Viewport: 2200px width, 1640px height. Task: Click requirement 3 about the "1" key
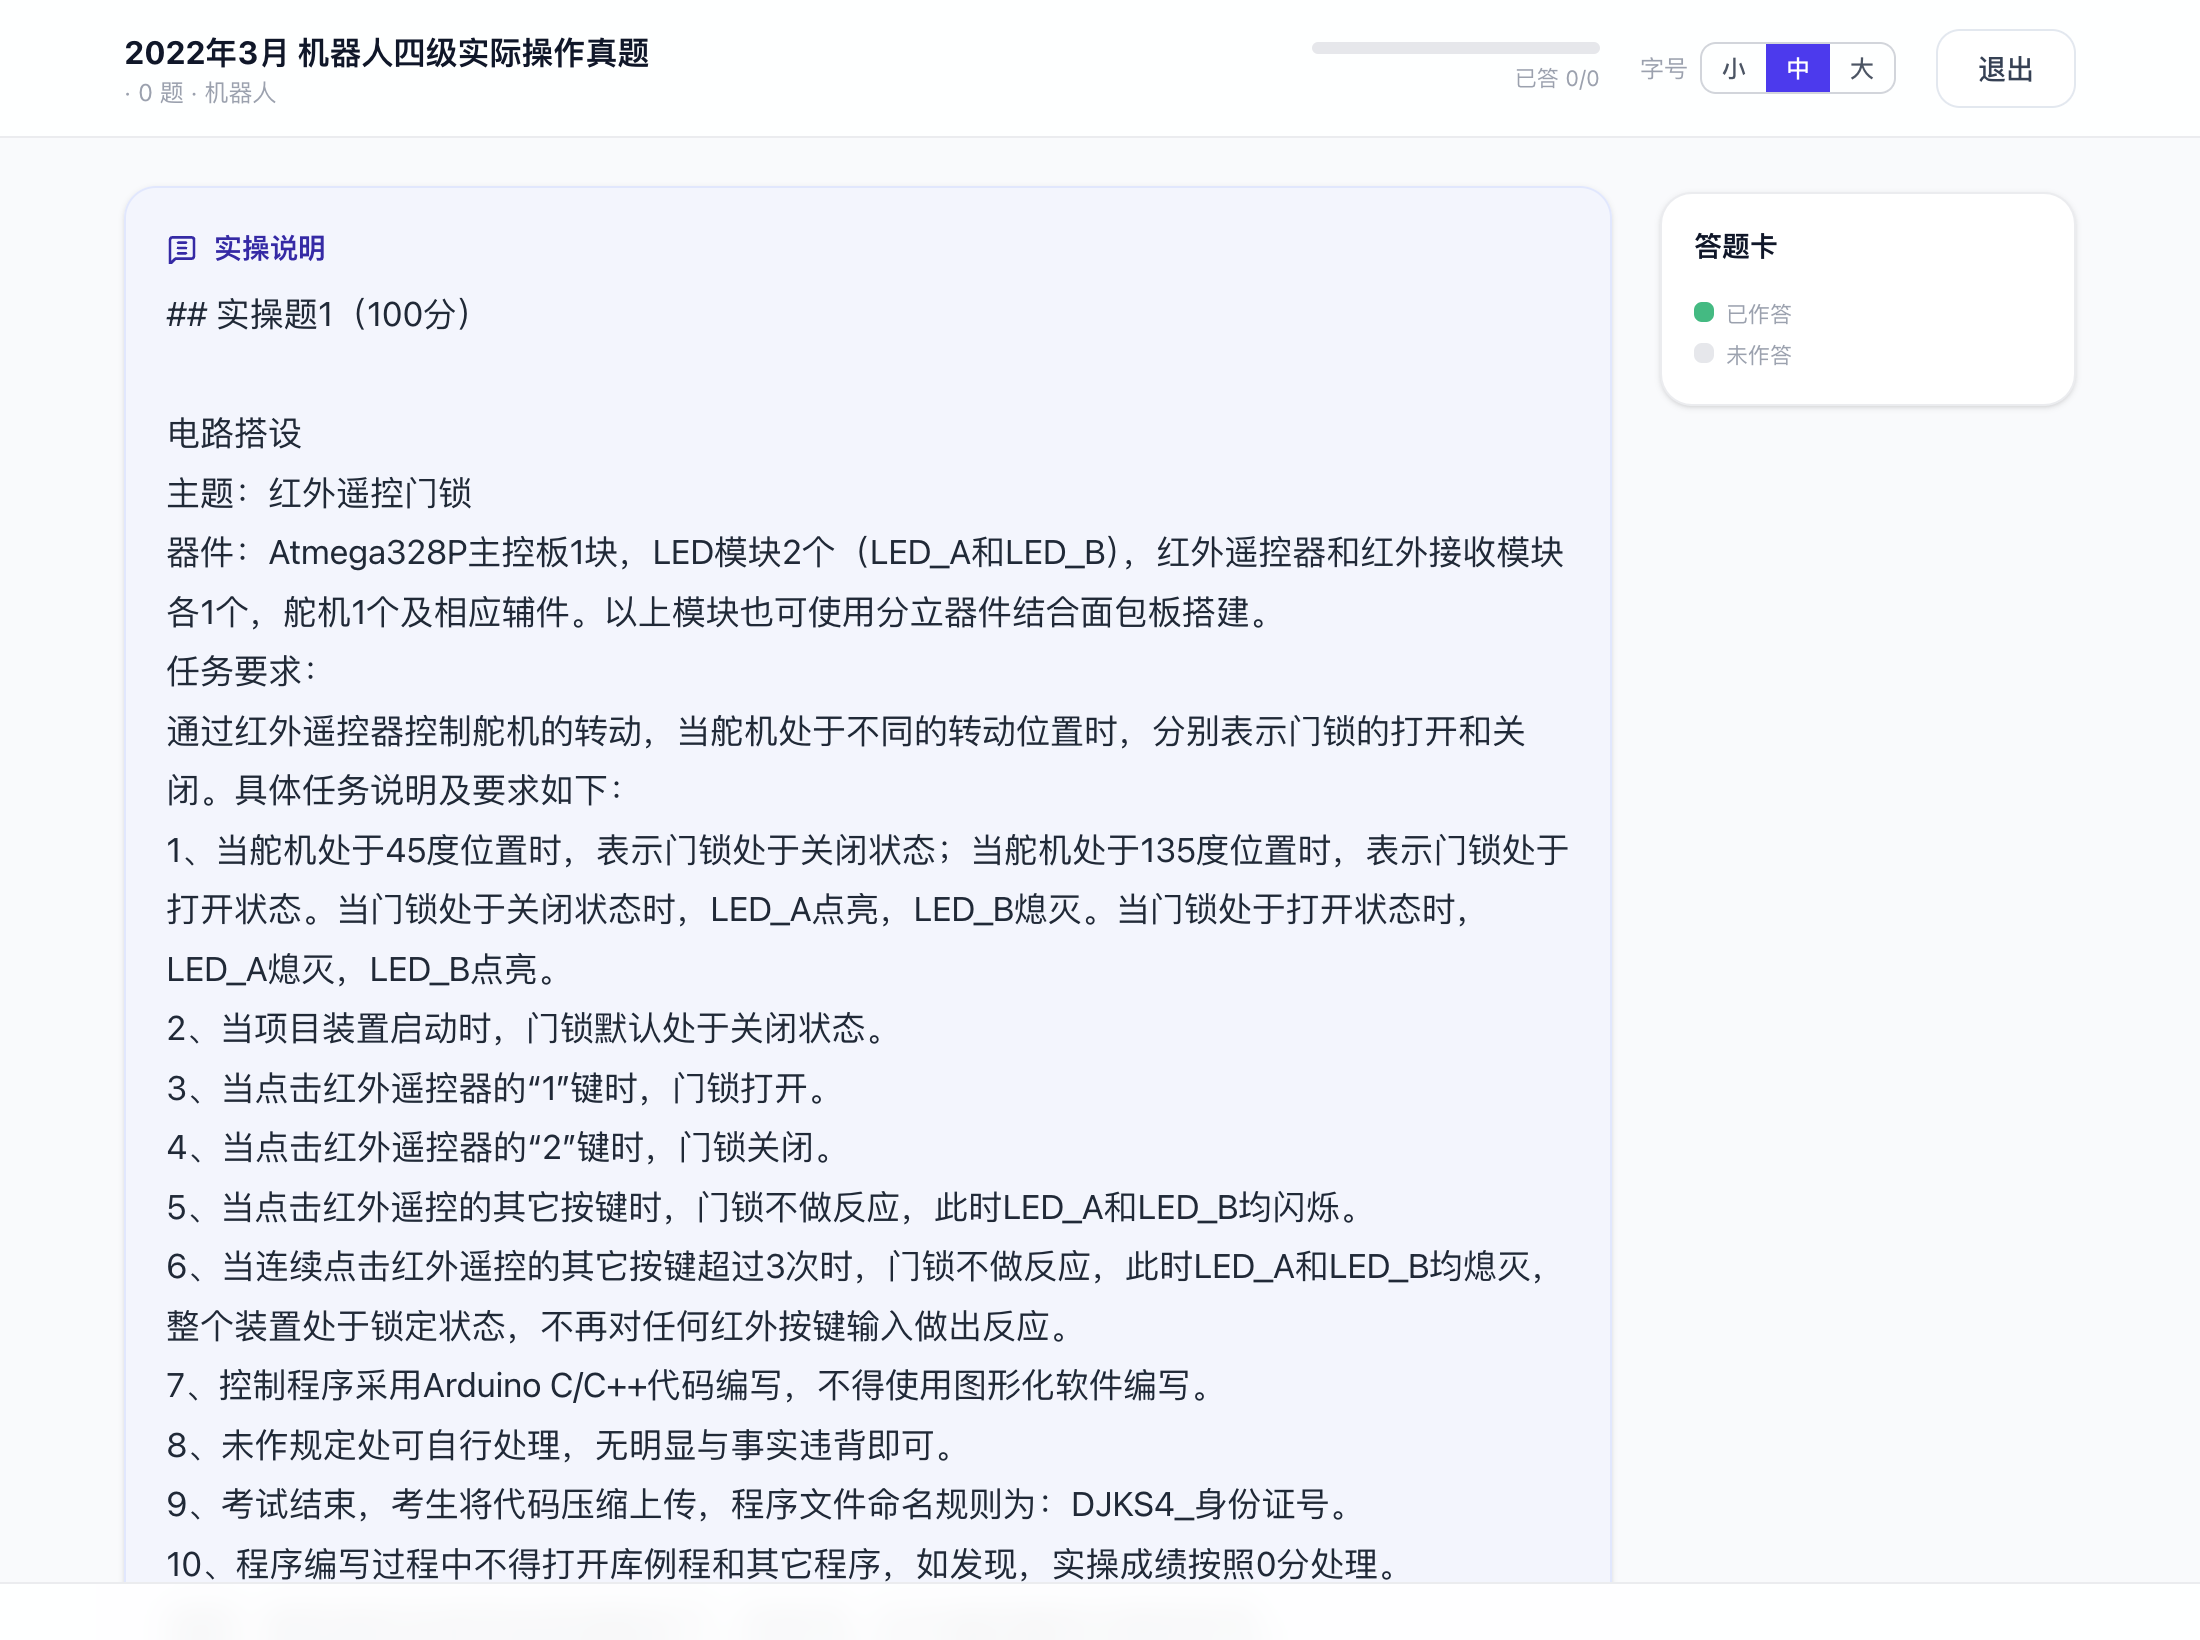pos(499,1088)
